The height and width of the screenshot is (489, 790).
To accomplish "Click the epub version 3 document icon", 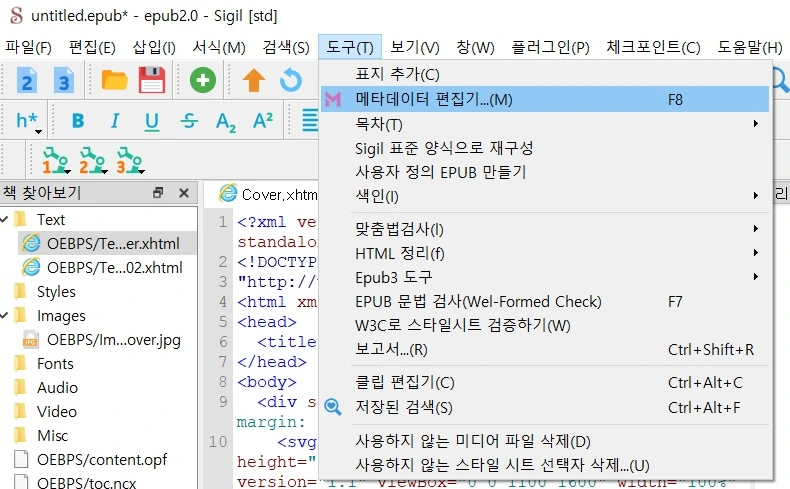I will (63, 80).
